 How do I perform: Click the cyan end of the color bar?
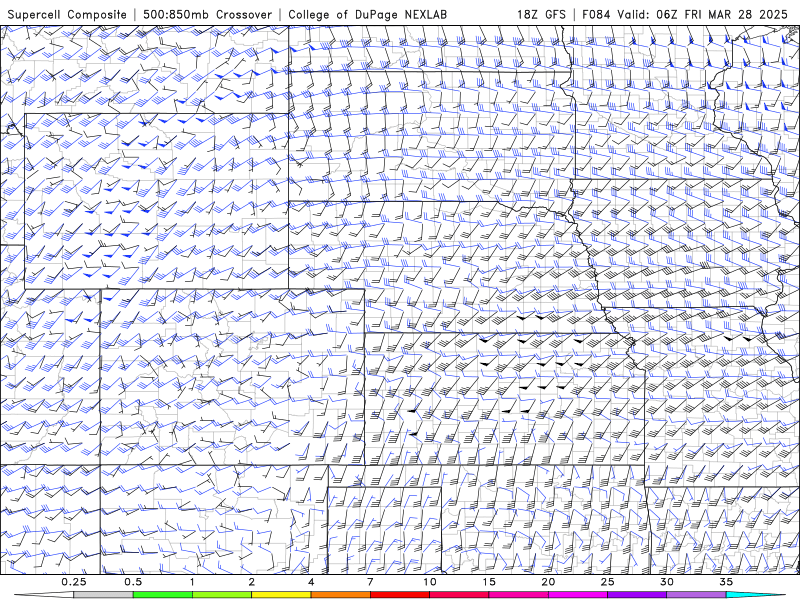[x=755, y=595]
